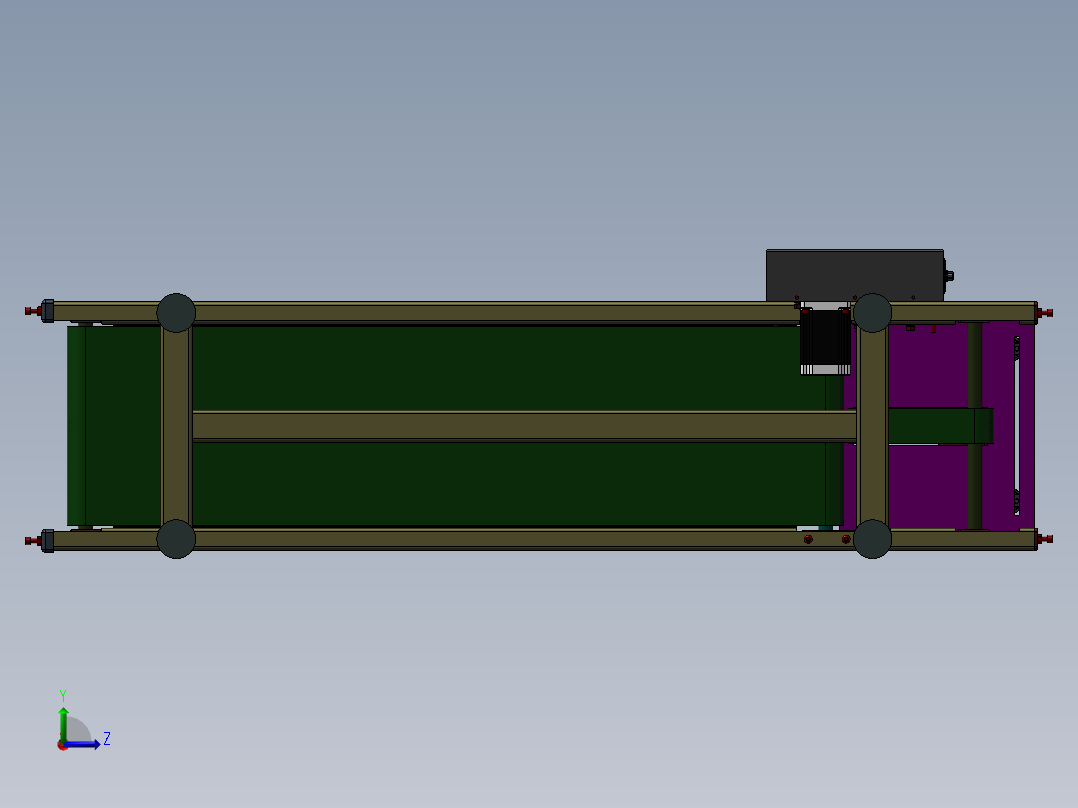Screen dimensions: 1078x808
Task: Pick the red tension bolt at lower left end
Action: coord(32,541)
